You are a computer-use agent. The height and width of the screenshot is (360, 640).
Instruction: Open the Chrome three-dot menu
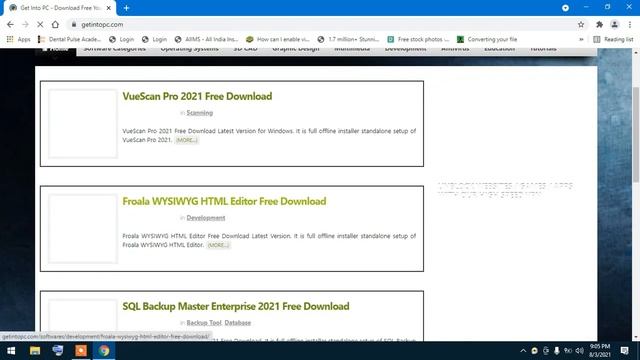(630, 24)
